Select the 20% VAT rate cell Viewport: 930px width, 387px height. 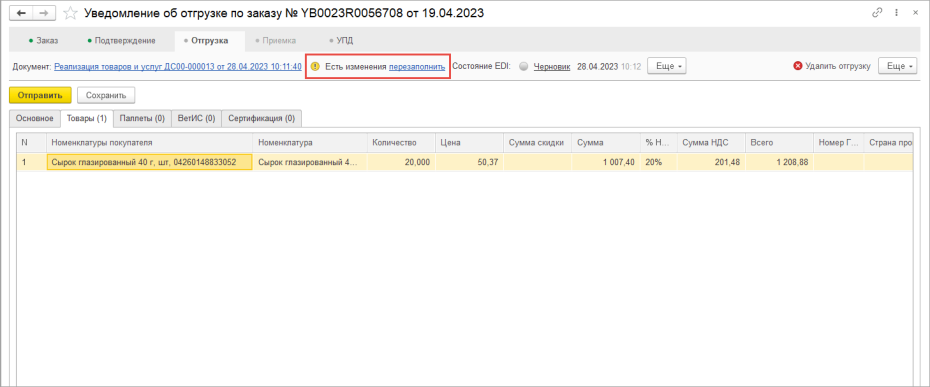(659, 162)
